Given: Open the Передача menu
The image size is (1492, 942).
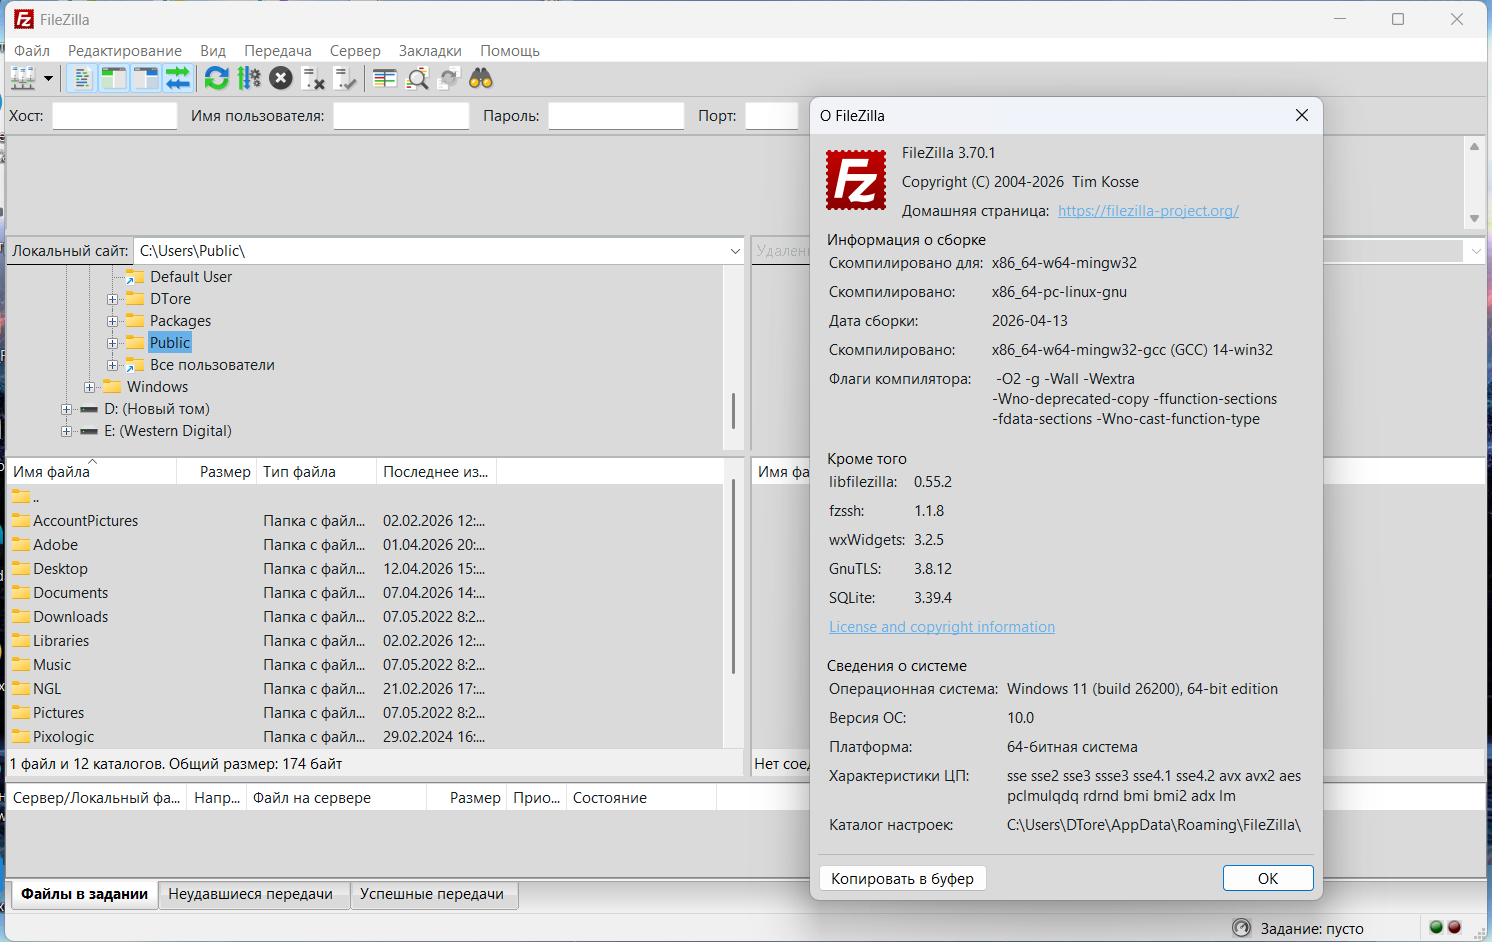Looking at the screenshot, I should click(277, 50).
